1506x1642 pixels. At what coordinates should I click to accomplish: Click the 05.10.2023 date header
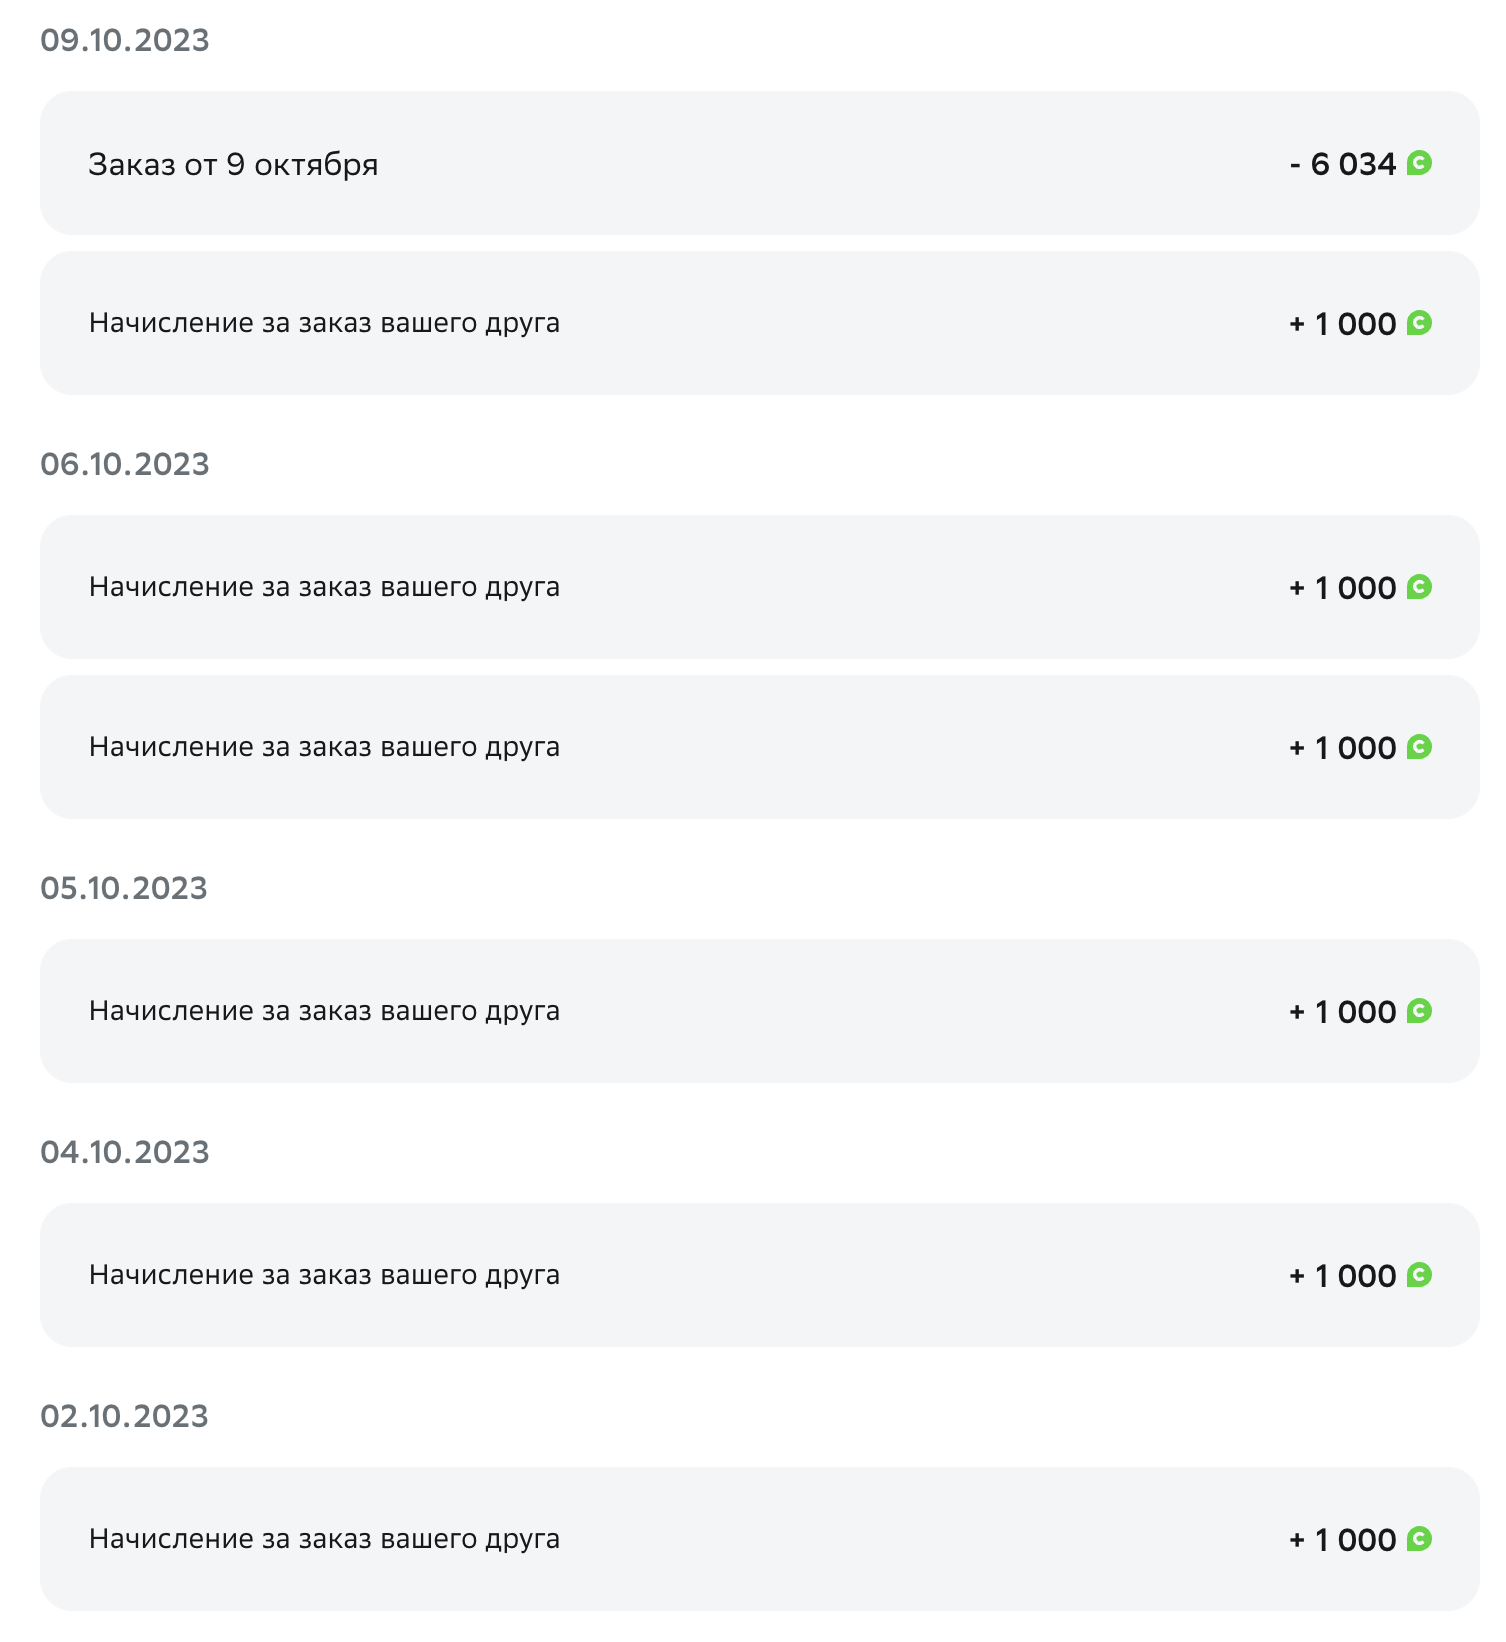coord(124,888)
